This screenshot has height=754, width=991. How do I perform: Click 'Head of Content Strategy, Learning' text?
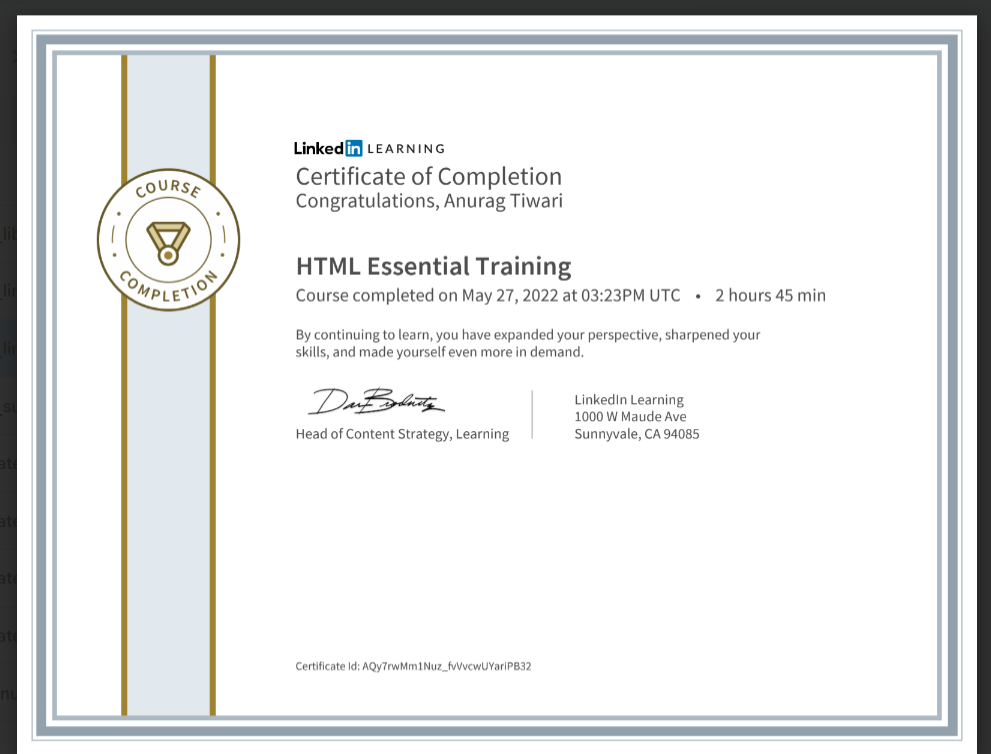click(x=402, y=434)
